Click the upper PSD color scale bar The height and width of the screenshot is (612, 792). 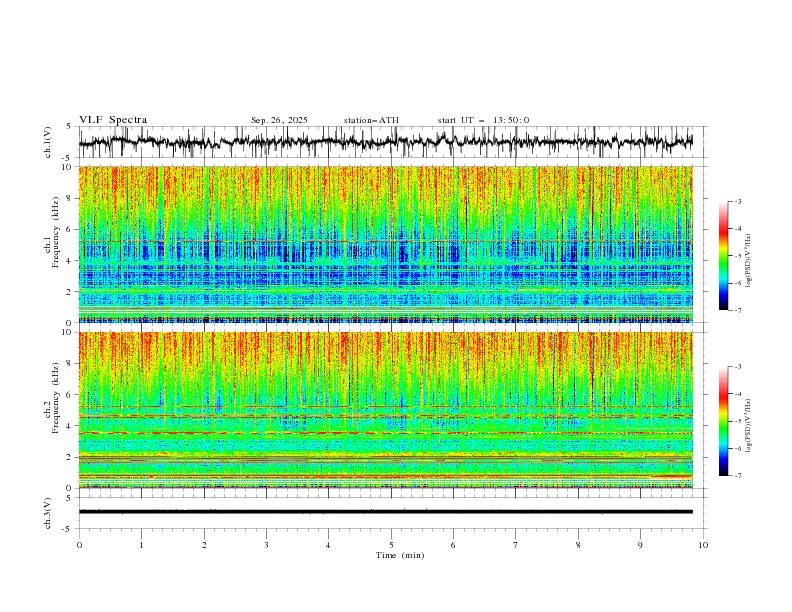[723, 256]
